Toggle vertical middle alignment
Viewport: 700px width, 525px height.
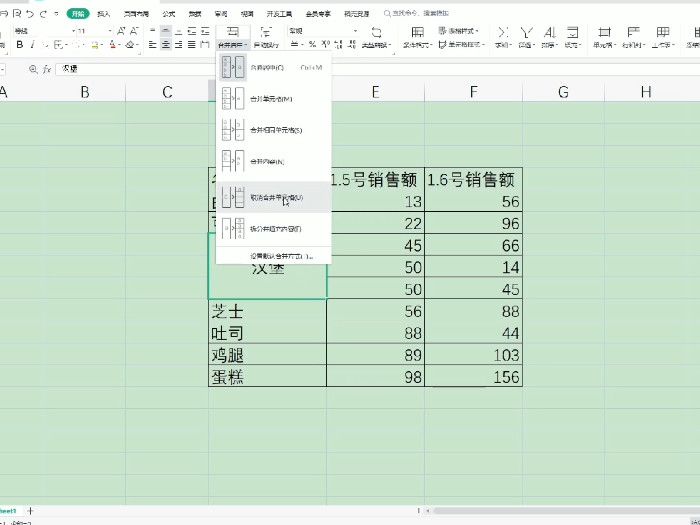click(x=166, y=31)
